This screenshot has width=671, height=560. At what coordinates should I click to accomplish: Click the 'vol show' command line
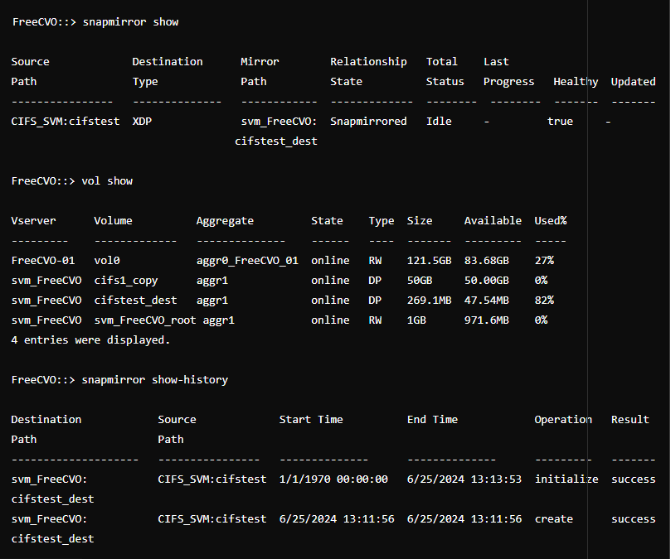coord(72,181)
